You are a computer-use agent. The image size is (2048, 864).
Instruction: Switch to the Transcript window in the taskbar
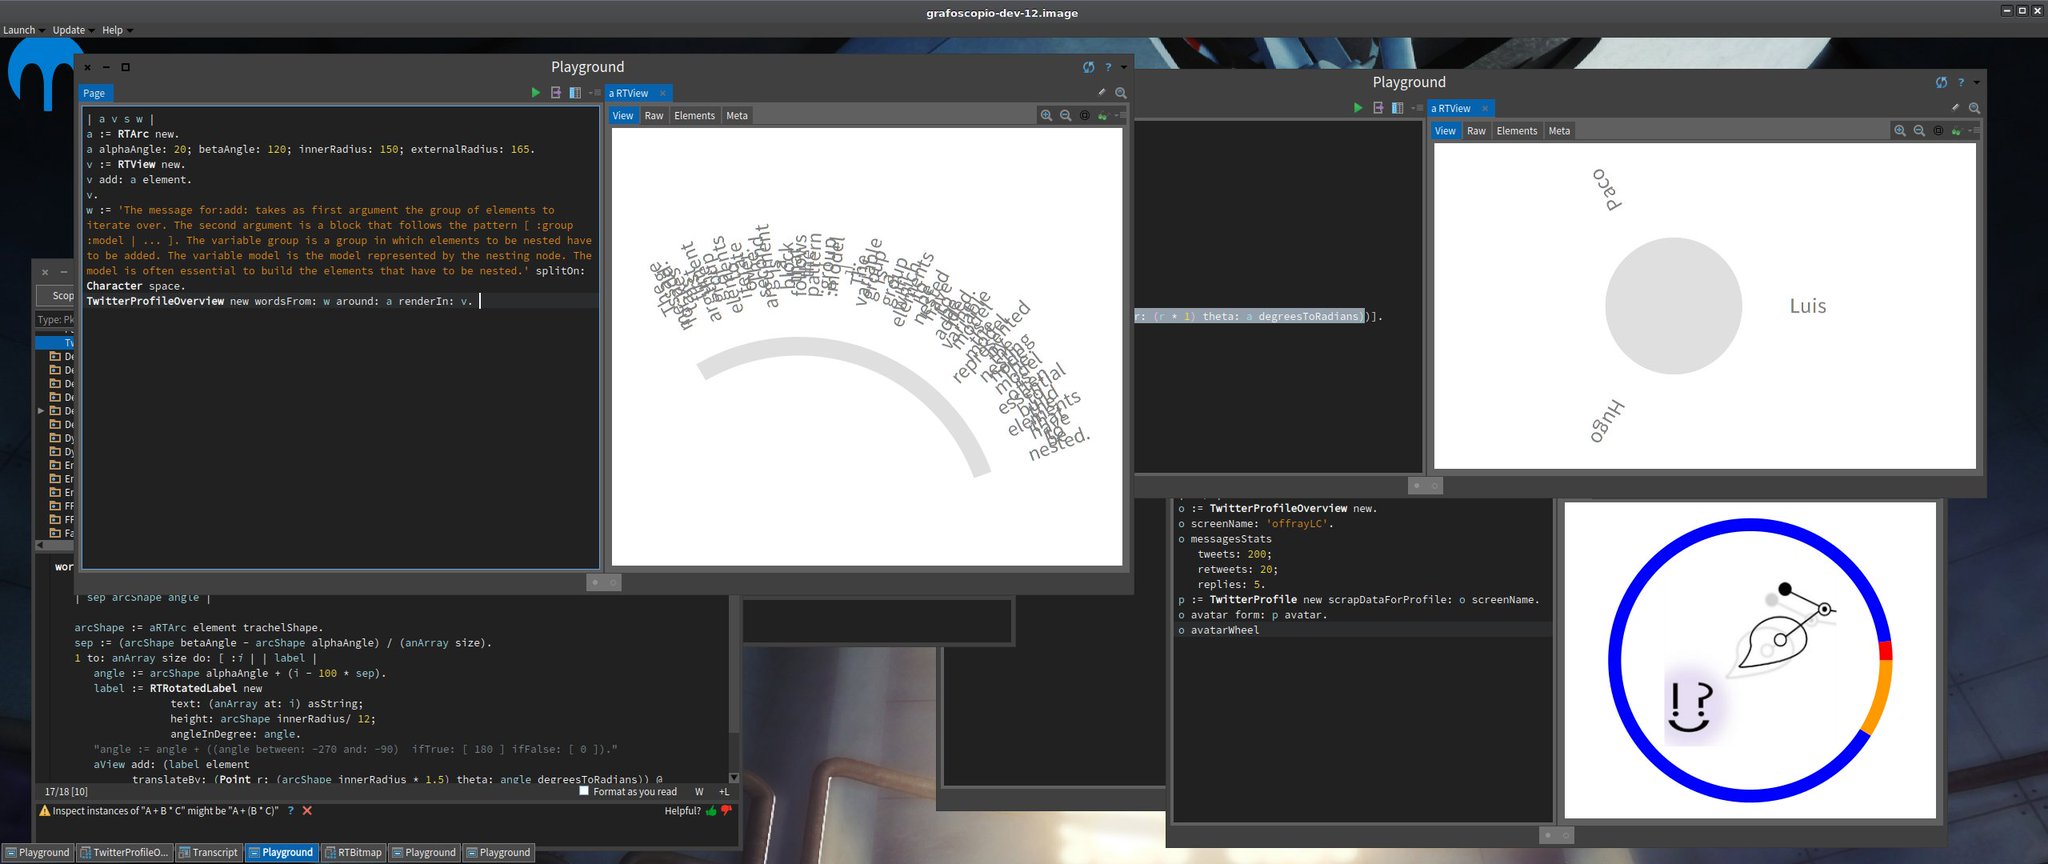click(209, 853)
